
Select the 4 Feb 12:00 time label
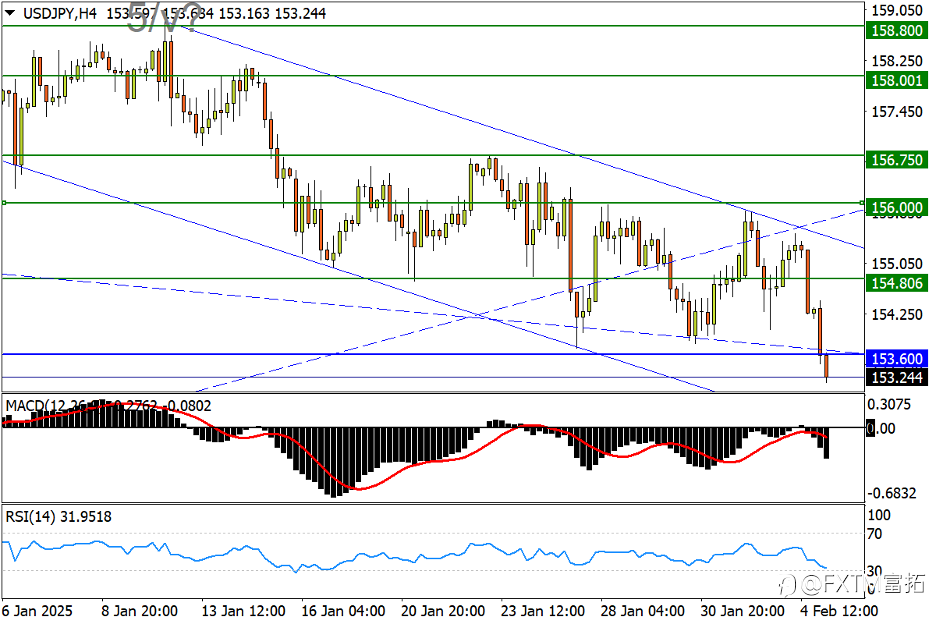click(x=839, y=611)
